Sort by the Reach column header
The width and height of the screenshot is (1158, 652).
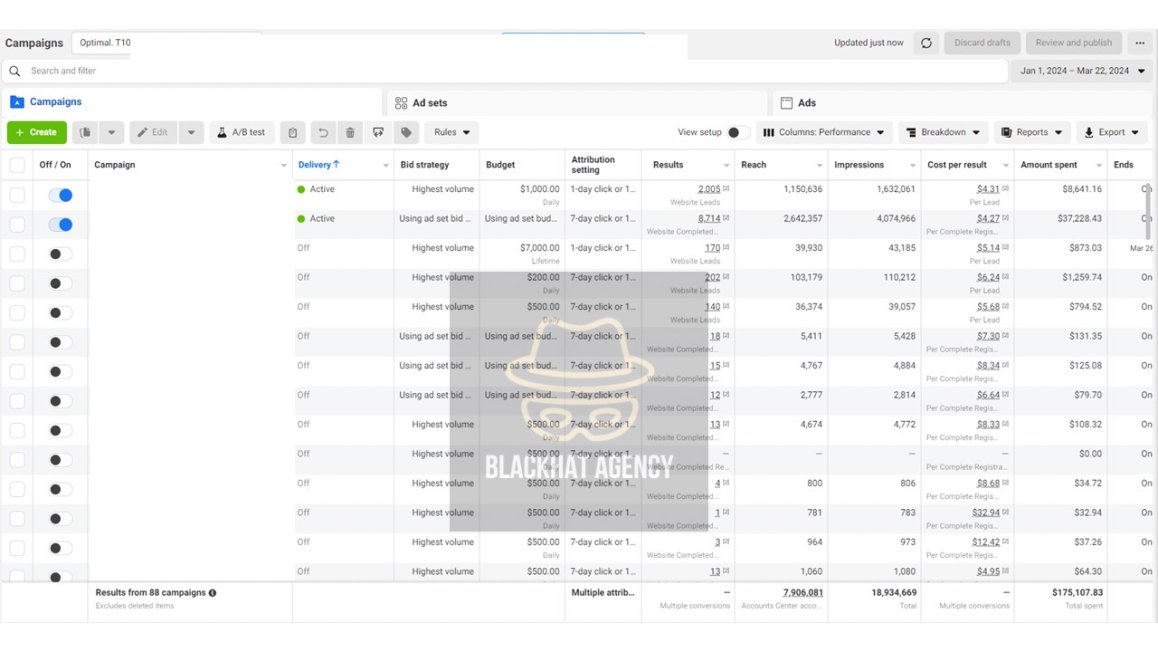click(x=753, y=165)
